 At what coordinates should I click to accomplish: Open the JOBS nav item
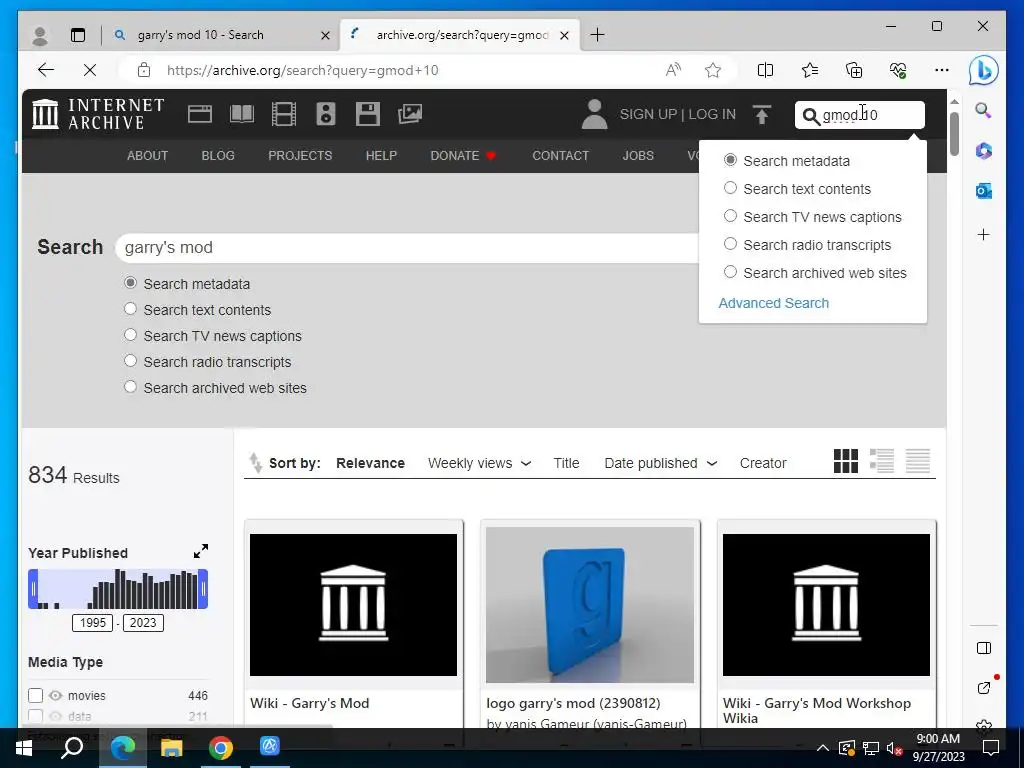pyautogui.click(x=638, y=155)
